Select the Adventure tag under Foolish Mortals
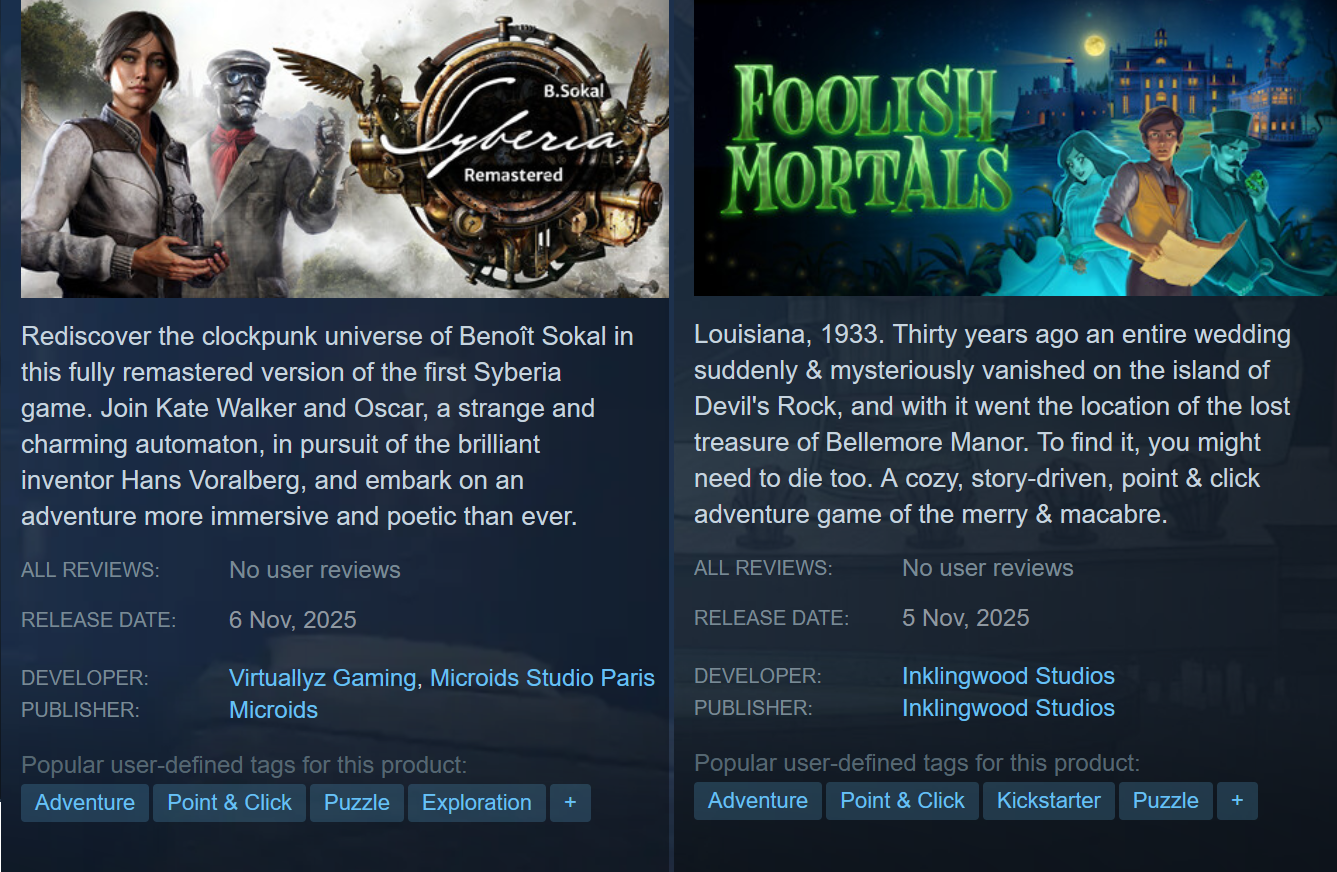Viewport: 1337px width, 872px height. (758, 801)
